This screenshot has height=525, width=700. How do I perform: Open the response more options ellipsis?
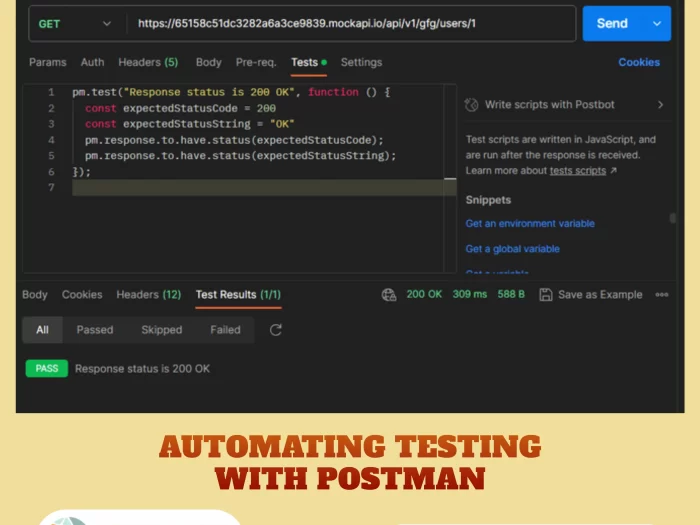coord(662,295)
